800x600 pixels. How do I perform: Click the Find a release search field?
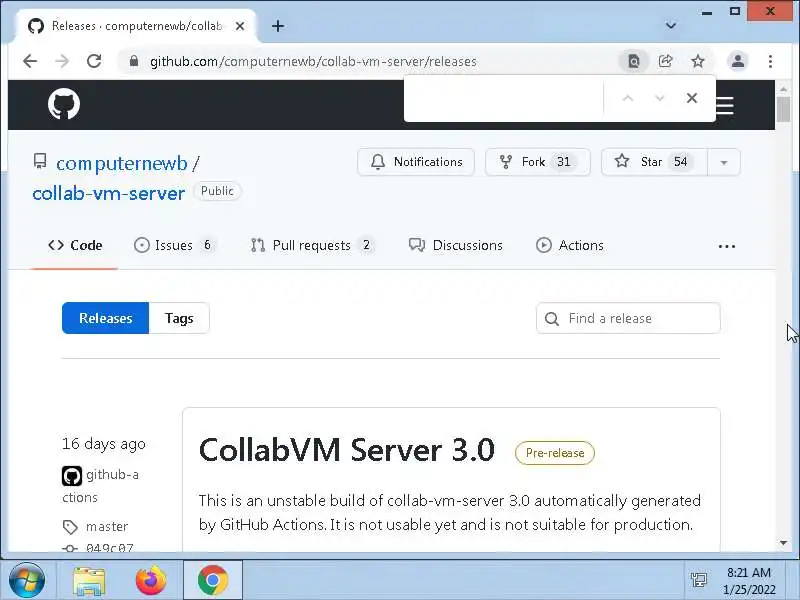[x=628, y=318]
